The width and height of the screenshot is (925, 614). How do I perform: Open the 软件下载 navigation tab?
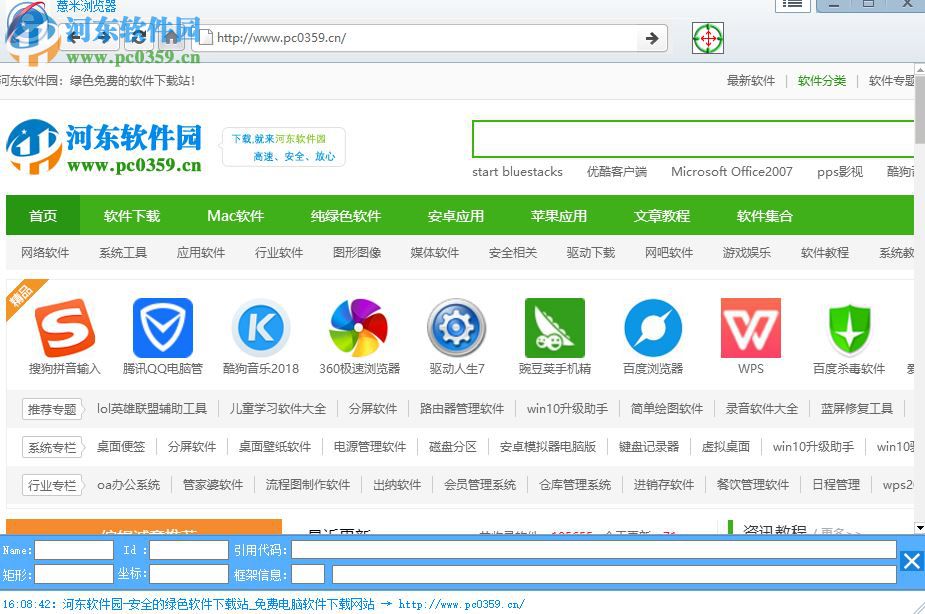click(x=132, y=216)
